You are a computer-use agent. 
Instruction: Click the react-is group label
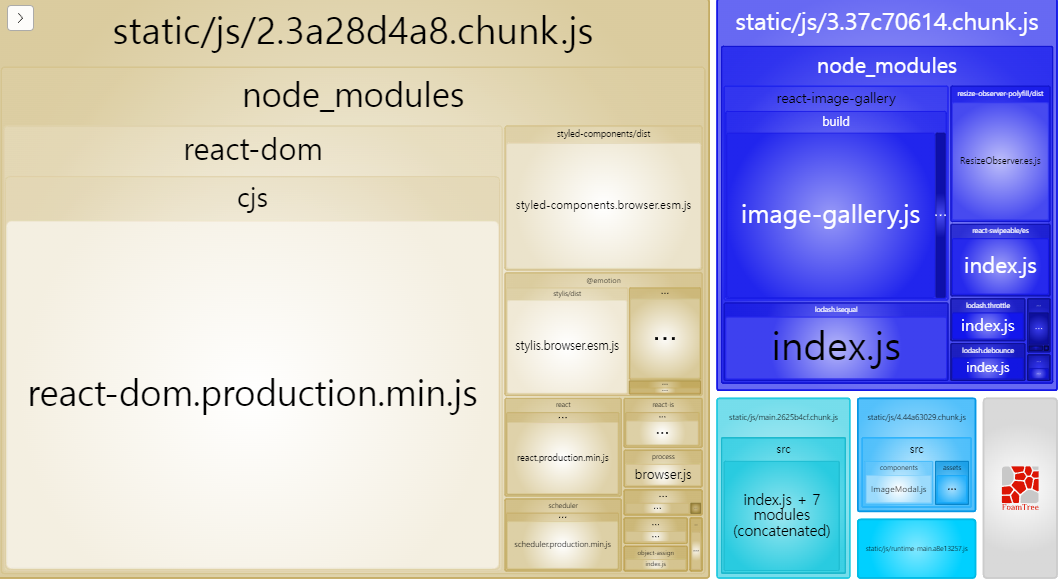click(662, 404)
